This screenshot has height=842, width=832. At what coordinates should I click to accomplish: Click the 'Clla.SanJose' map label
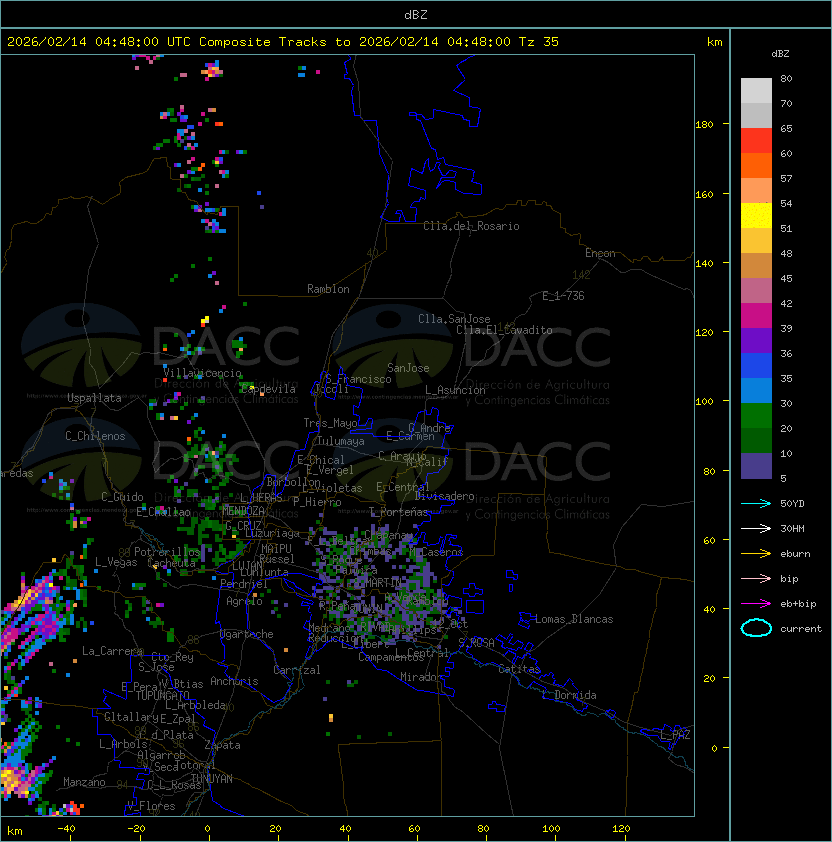click(454, 319)
